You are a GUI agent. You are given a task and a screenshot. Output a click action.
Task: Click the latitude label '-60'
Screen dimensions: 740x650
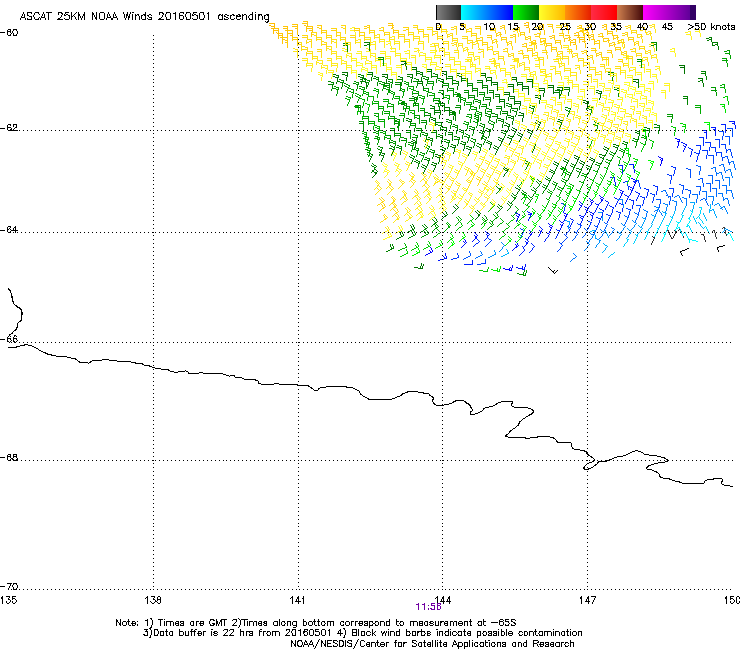pyautogui.click(x=9, y=33)
